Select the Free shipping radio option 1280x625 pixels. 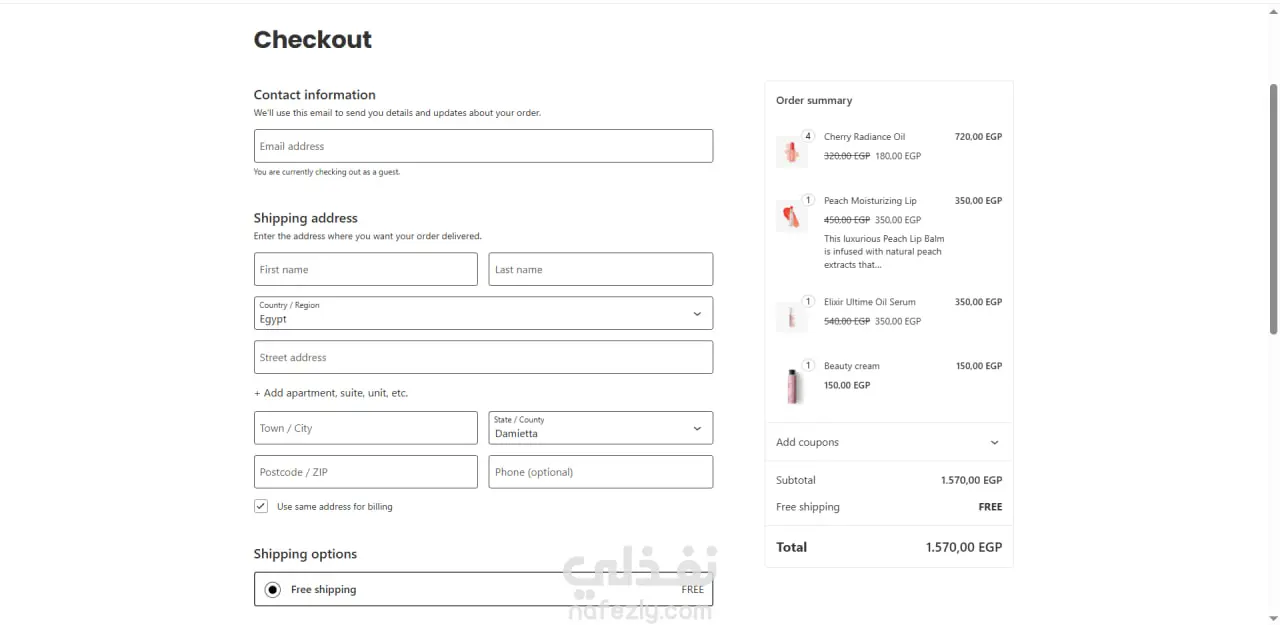(x=273, y=590)
